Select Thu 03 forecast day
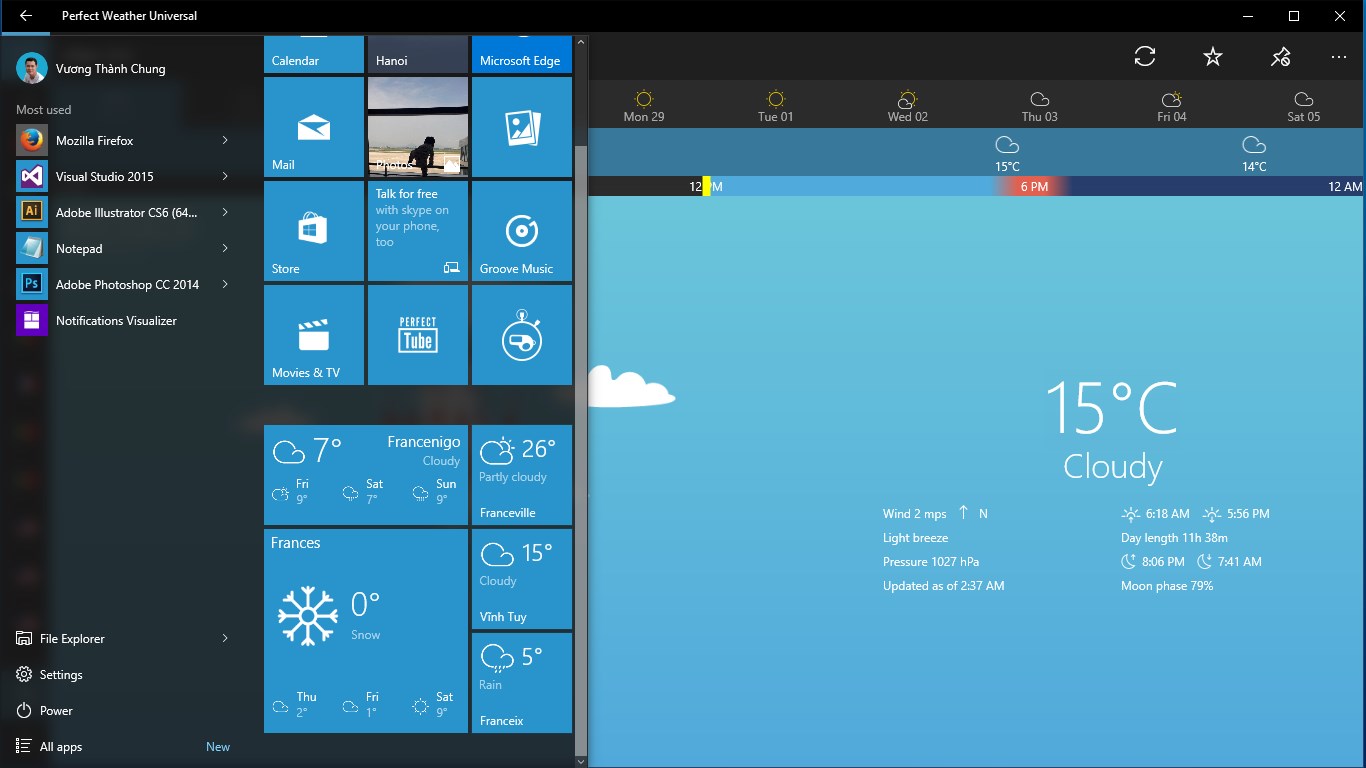The image size is (1366, 768). 1039,105
